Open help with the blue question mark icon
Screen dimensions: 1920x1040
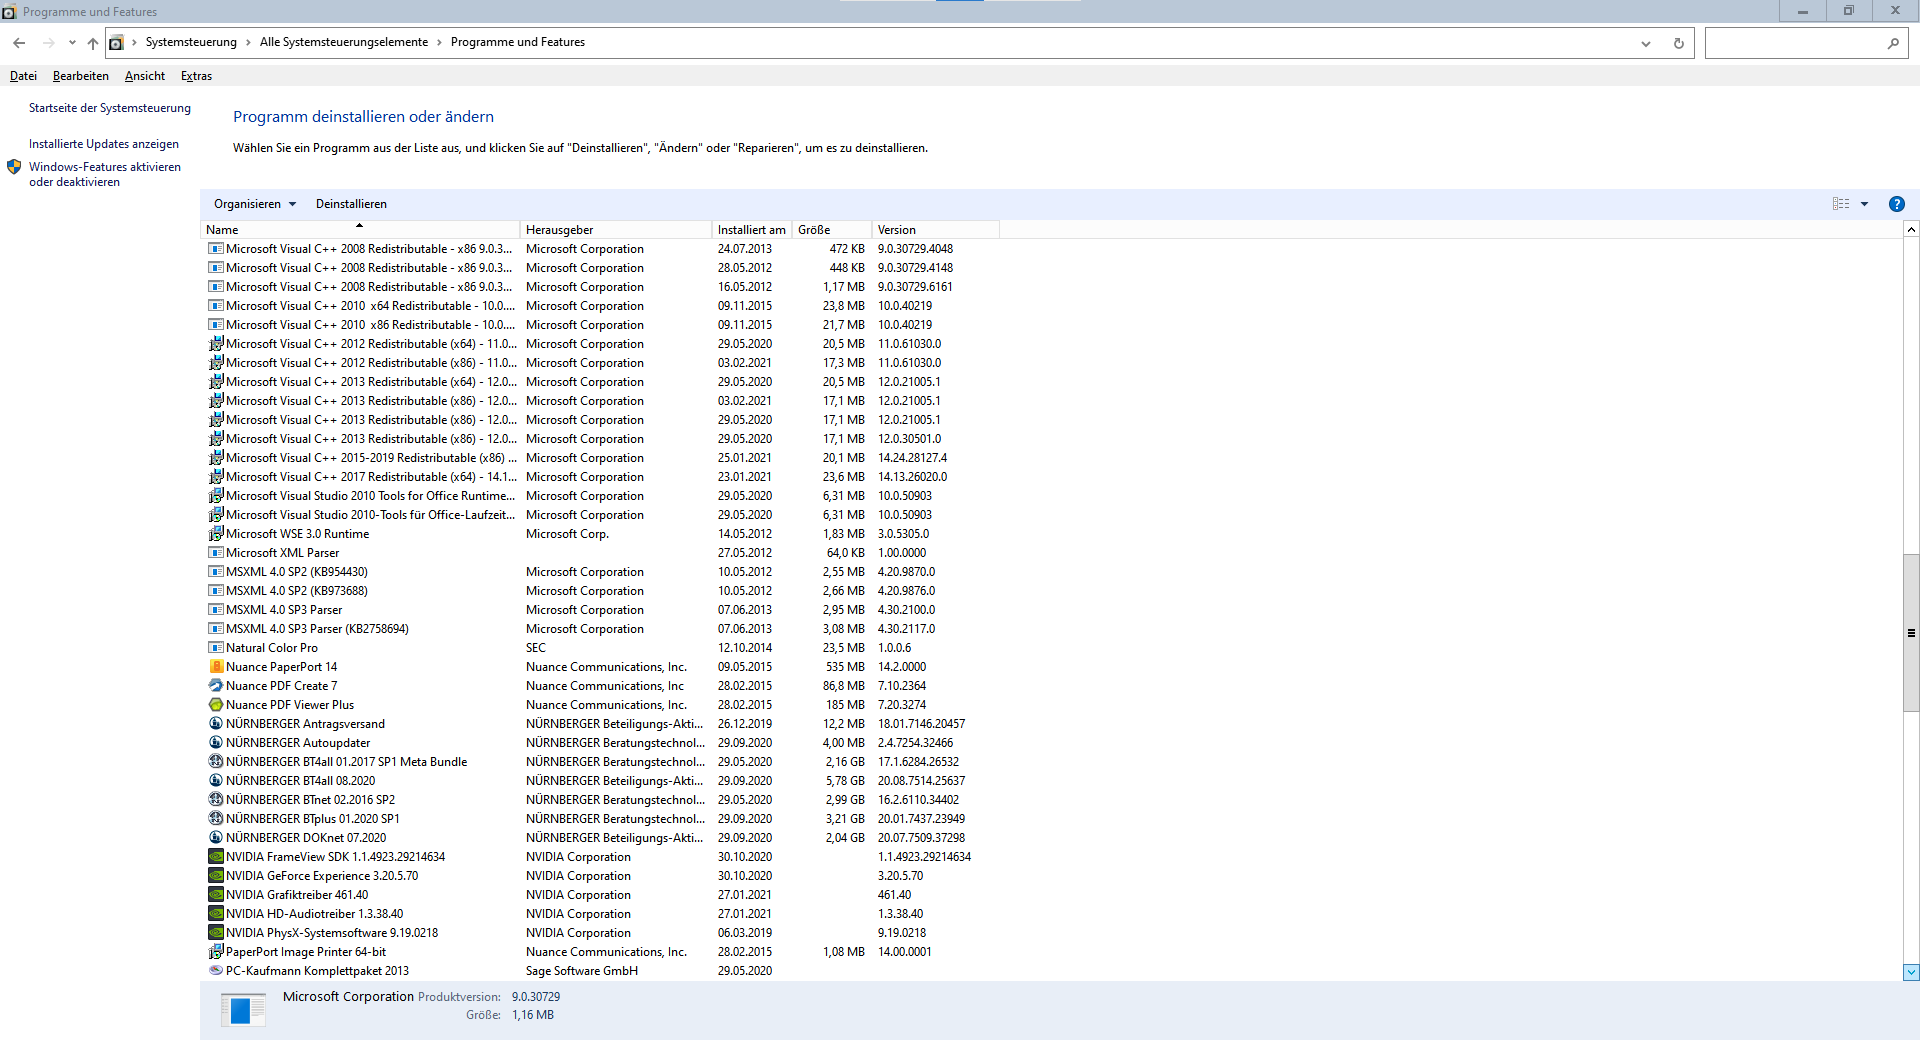(1896, 204)
